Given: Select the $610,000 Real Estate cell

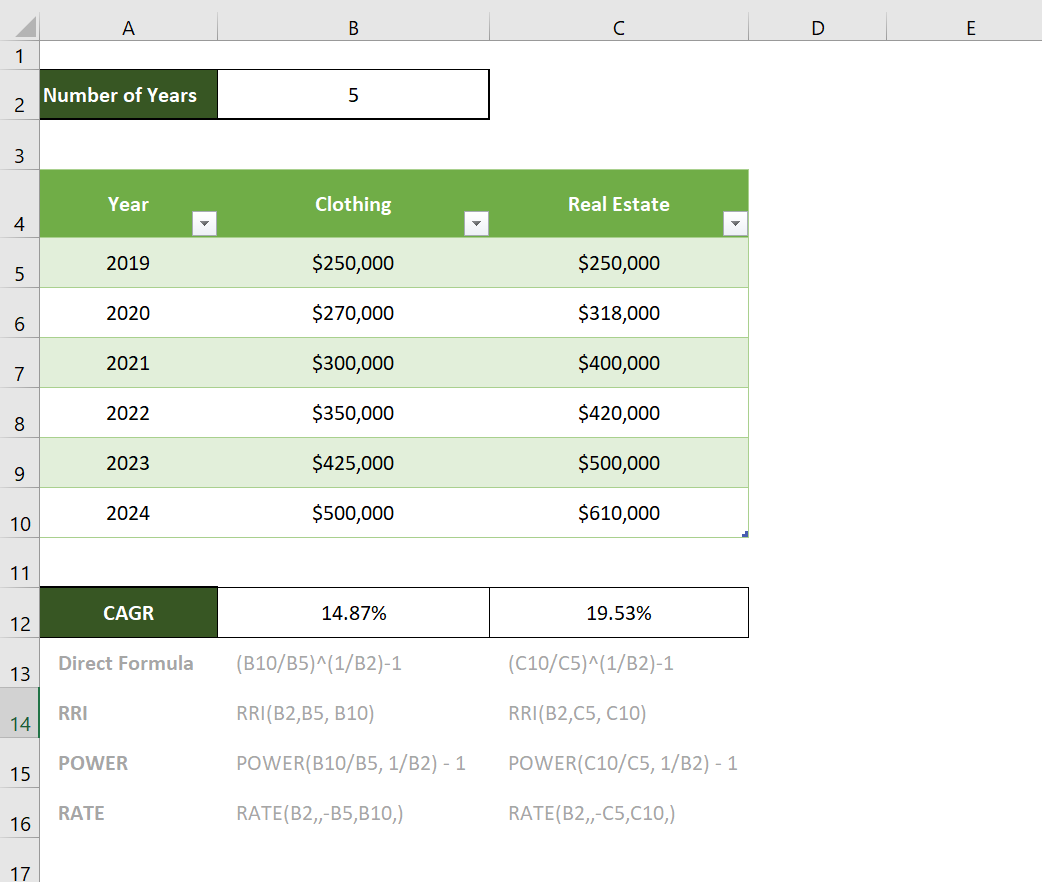Looking at the screenshot, I should [618, 513].
